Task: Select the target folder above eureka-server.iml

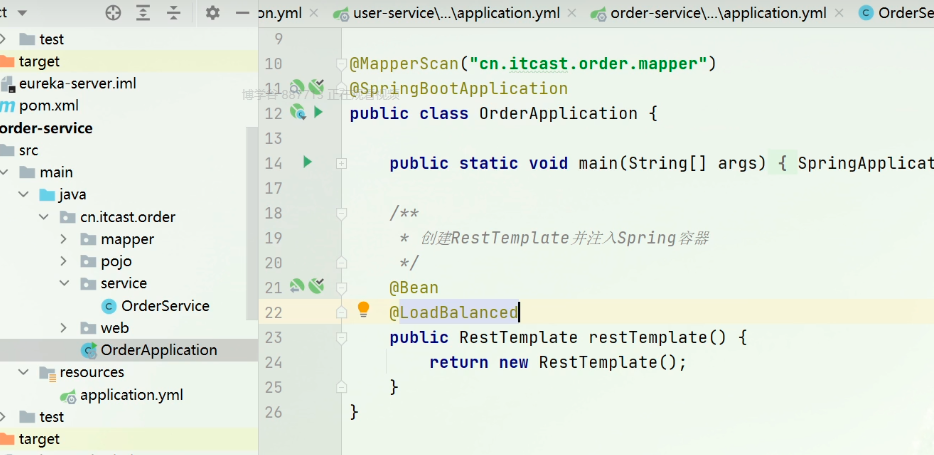Action: pyautogui.click(x=30, y=61)
